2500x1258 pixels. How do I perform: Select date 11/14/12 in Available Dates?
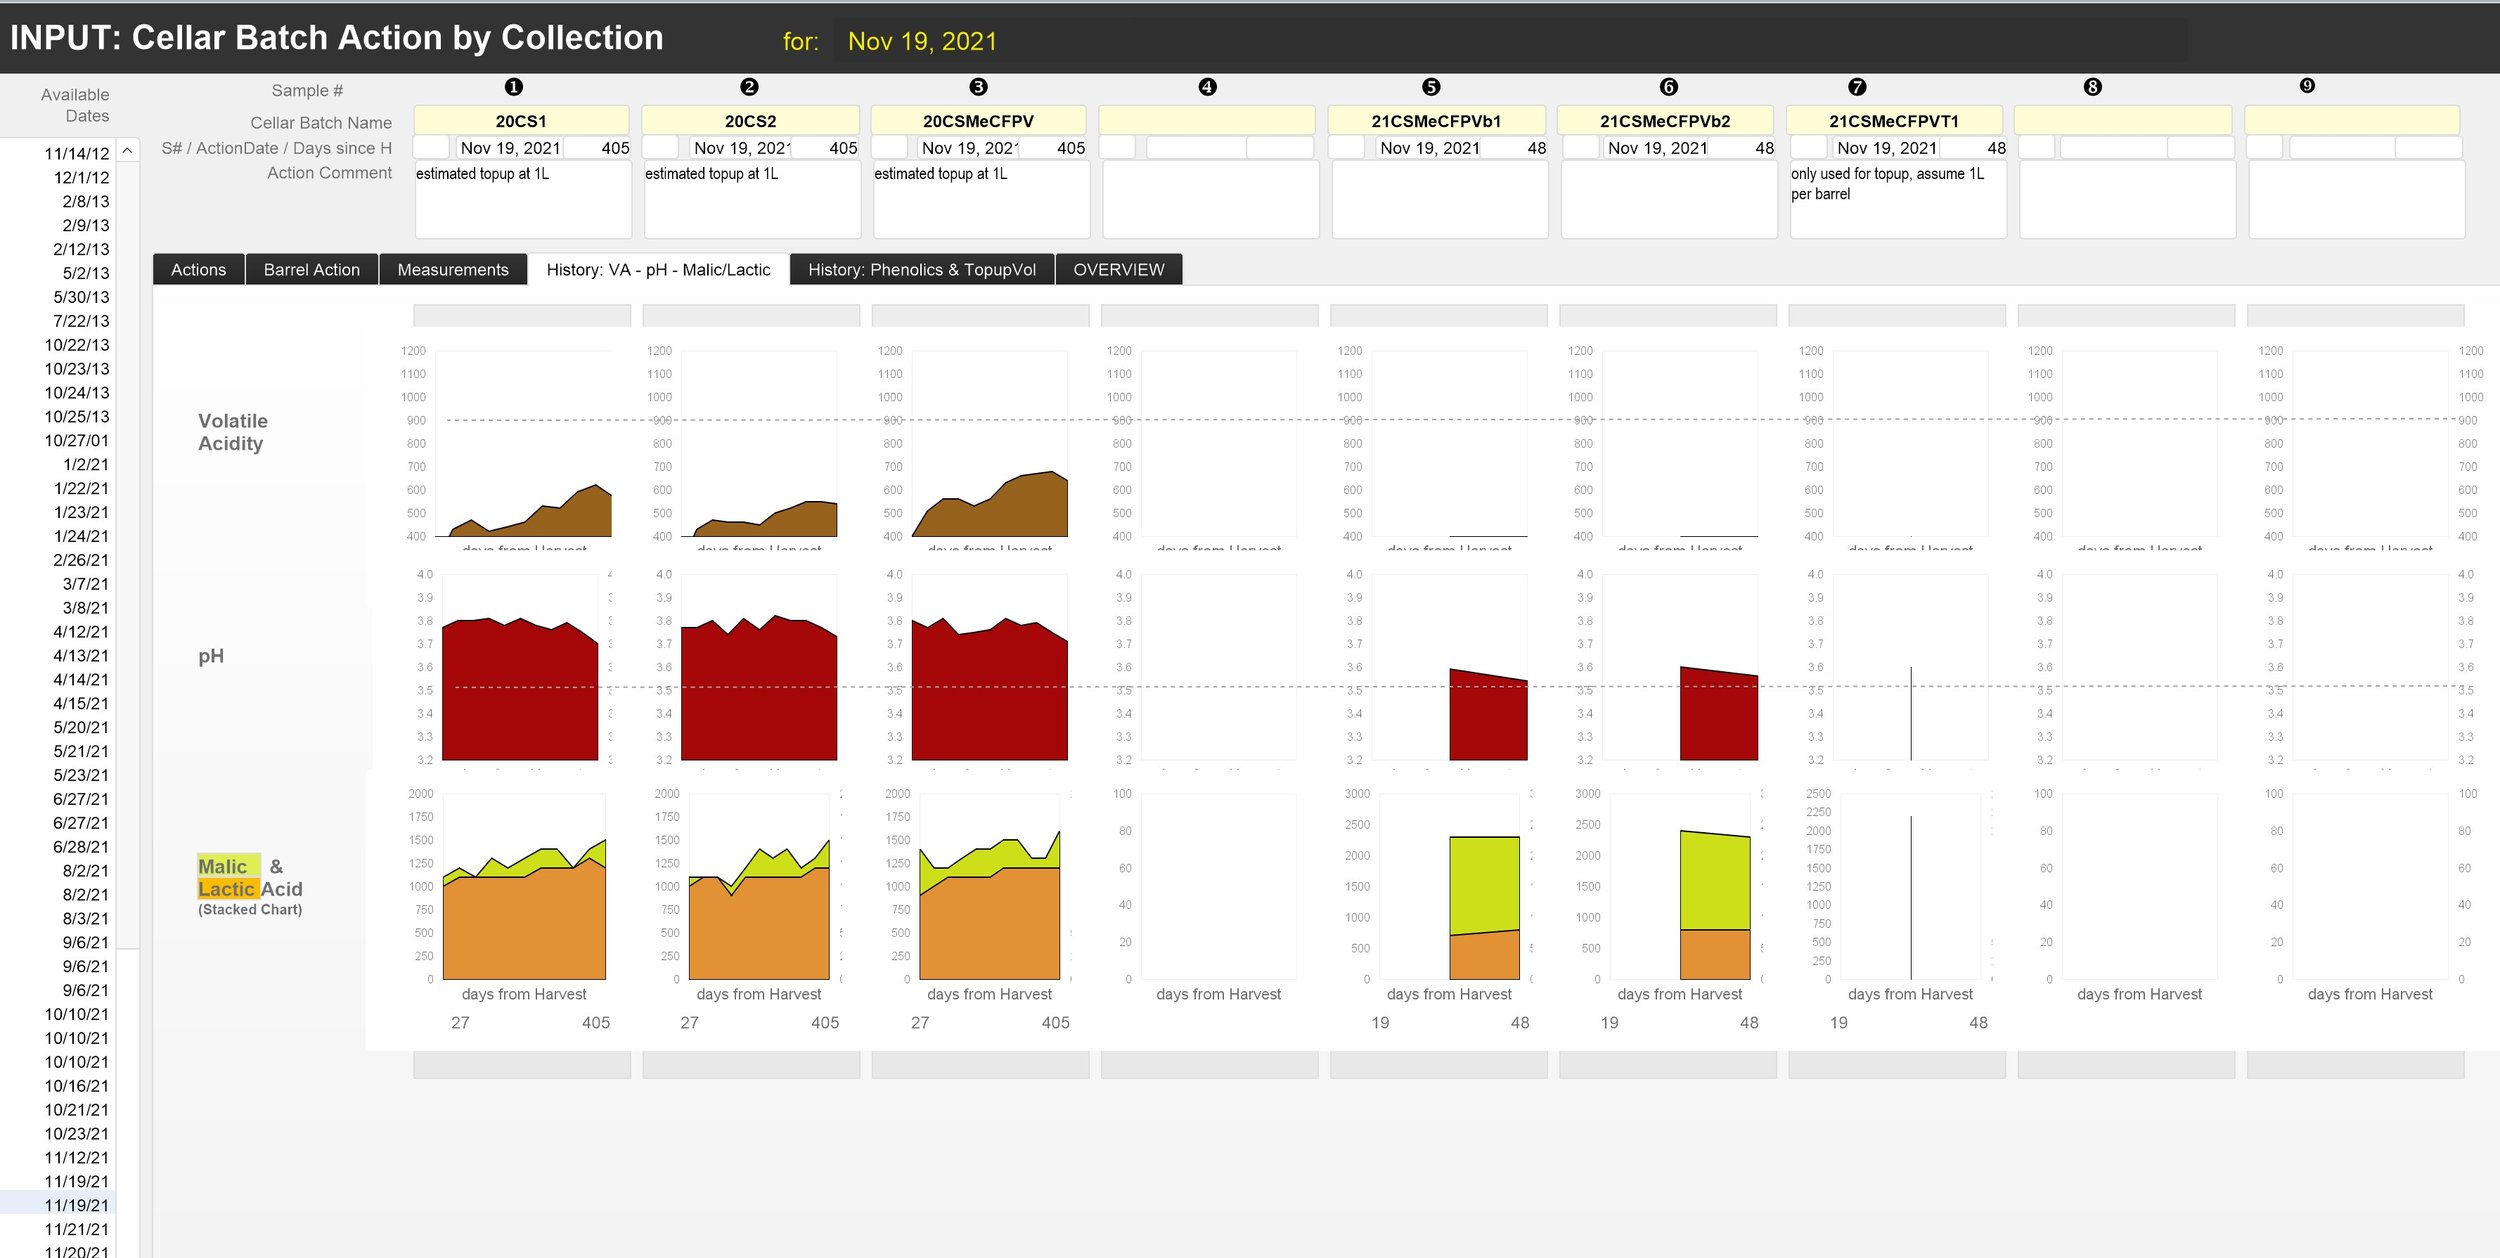tap(76, 153)
